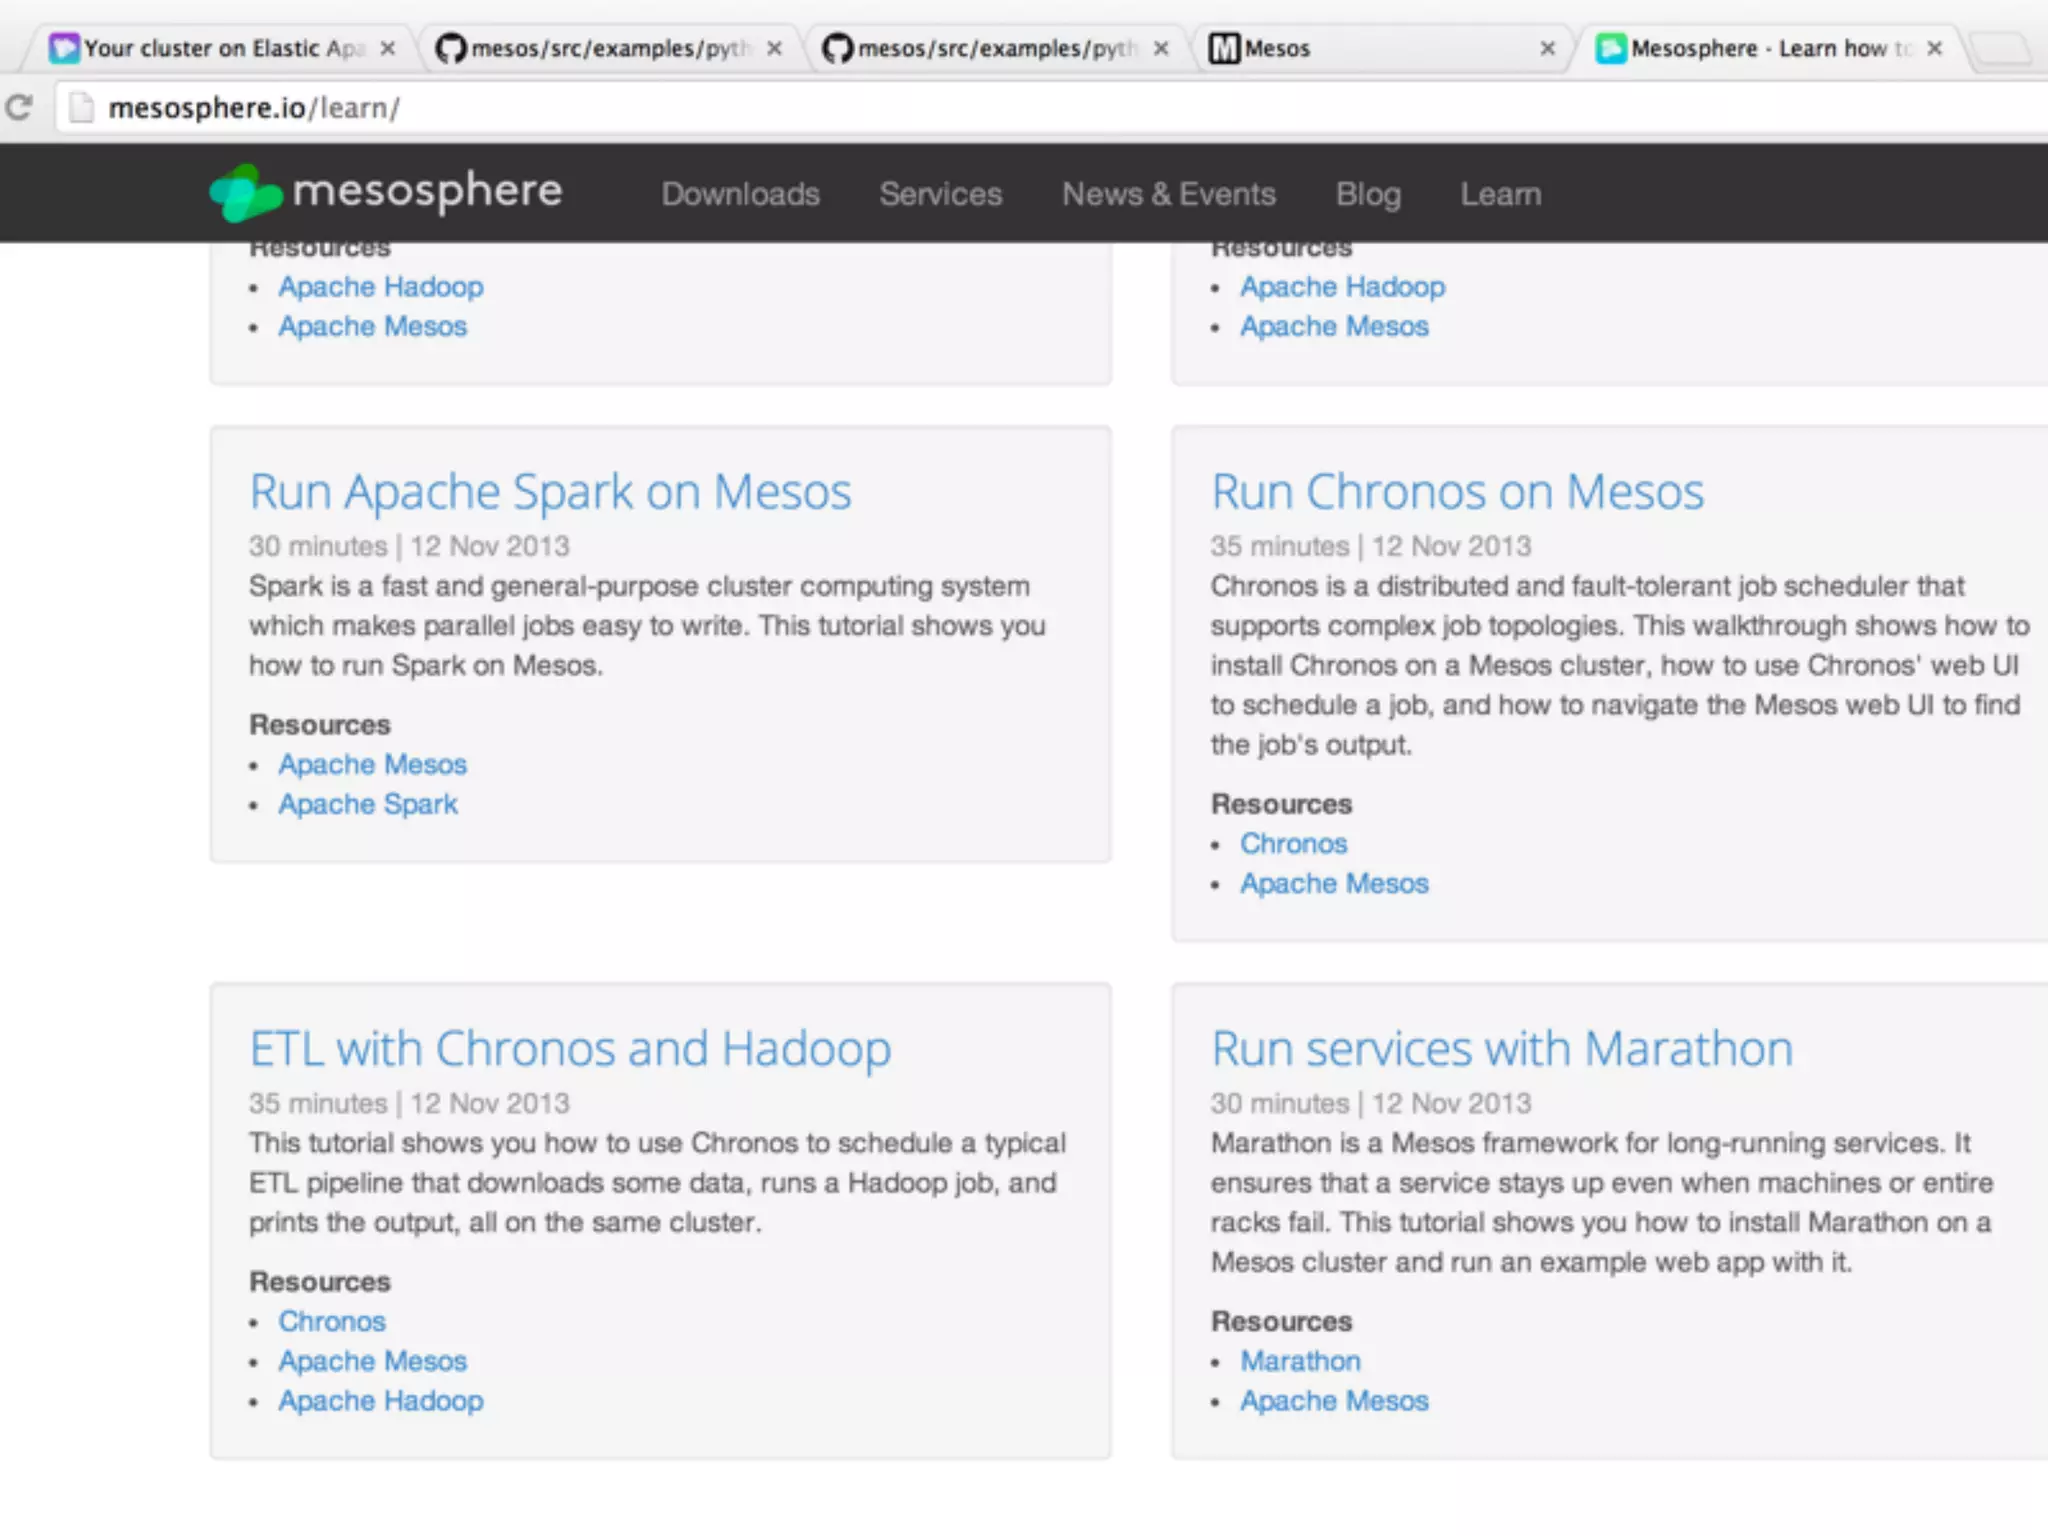
Task: Open the Blog nav link
Action: (1367, 194)
